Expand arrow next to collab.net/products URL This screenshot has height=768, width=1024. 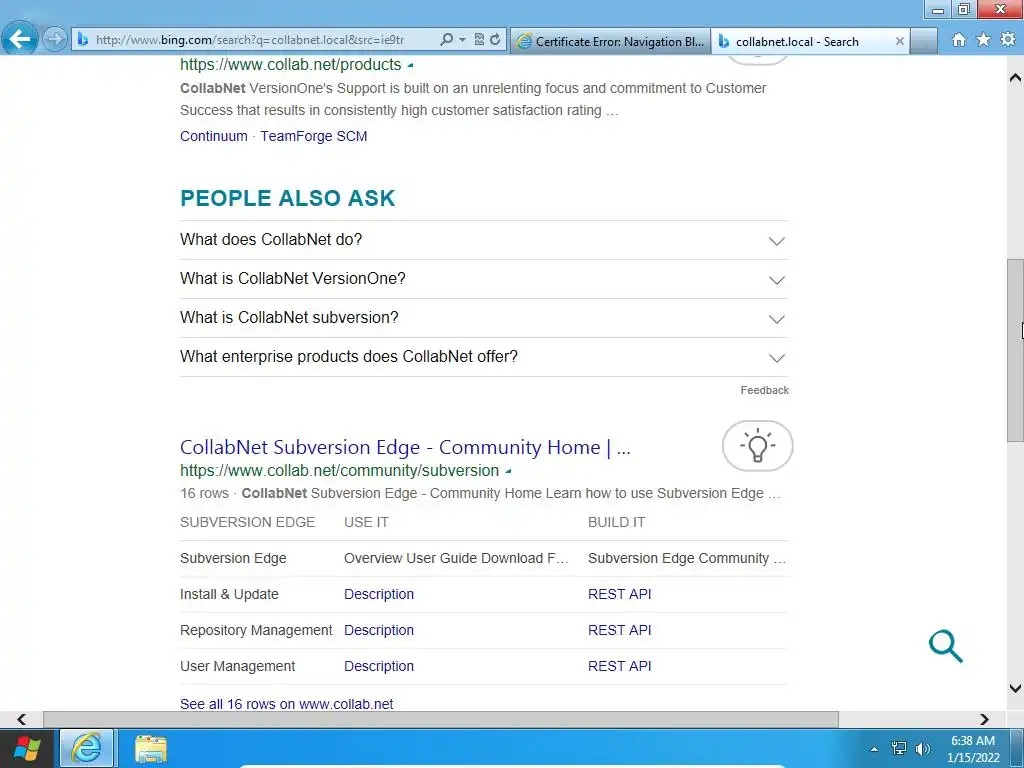click(410, 65)
